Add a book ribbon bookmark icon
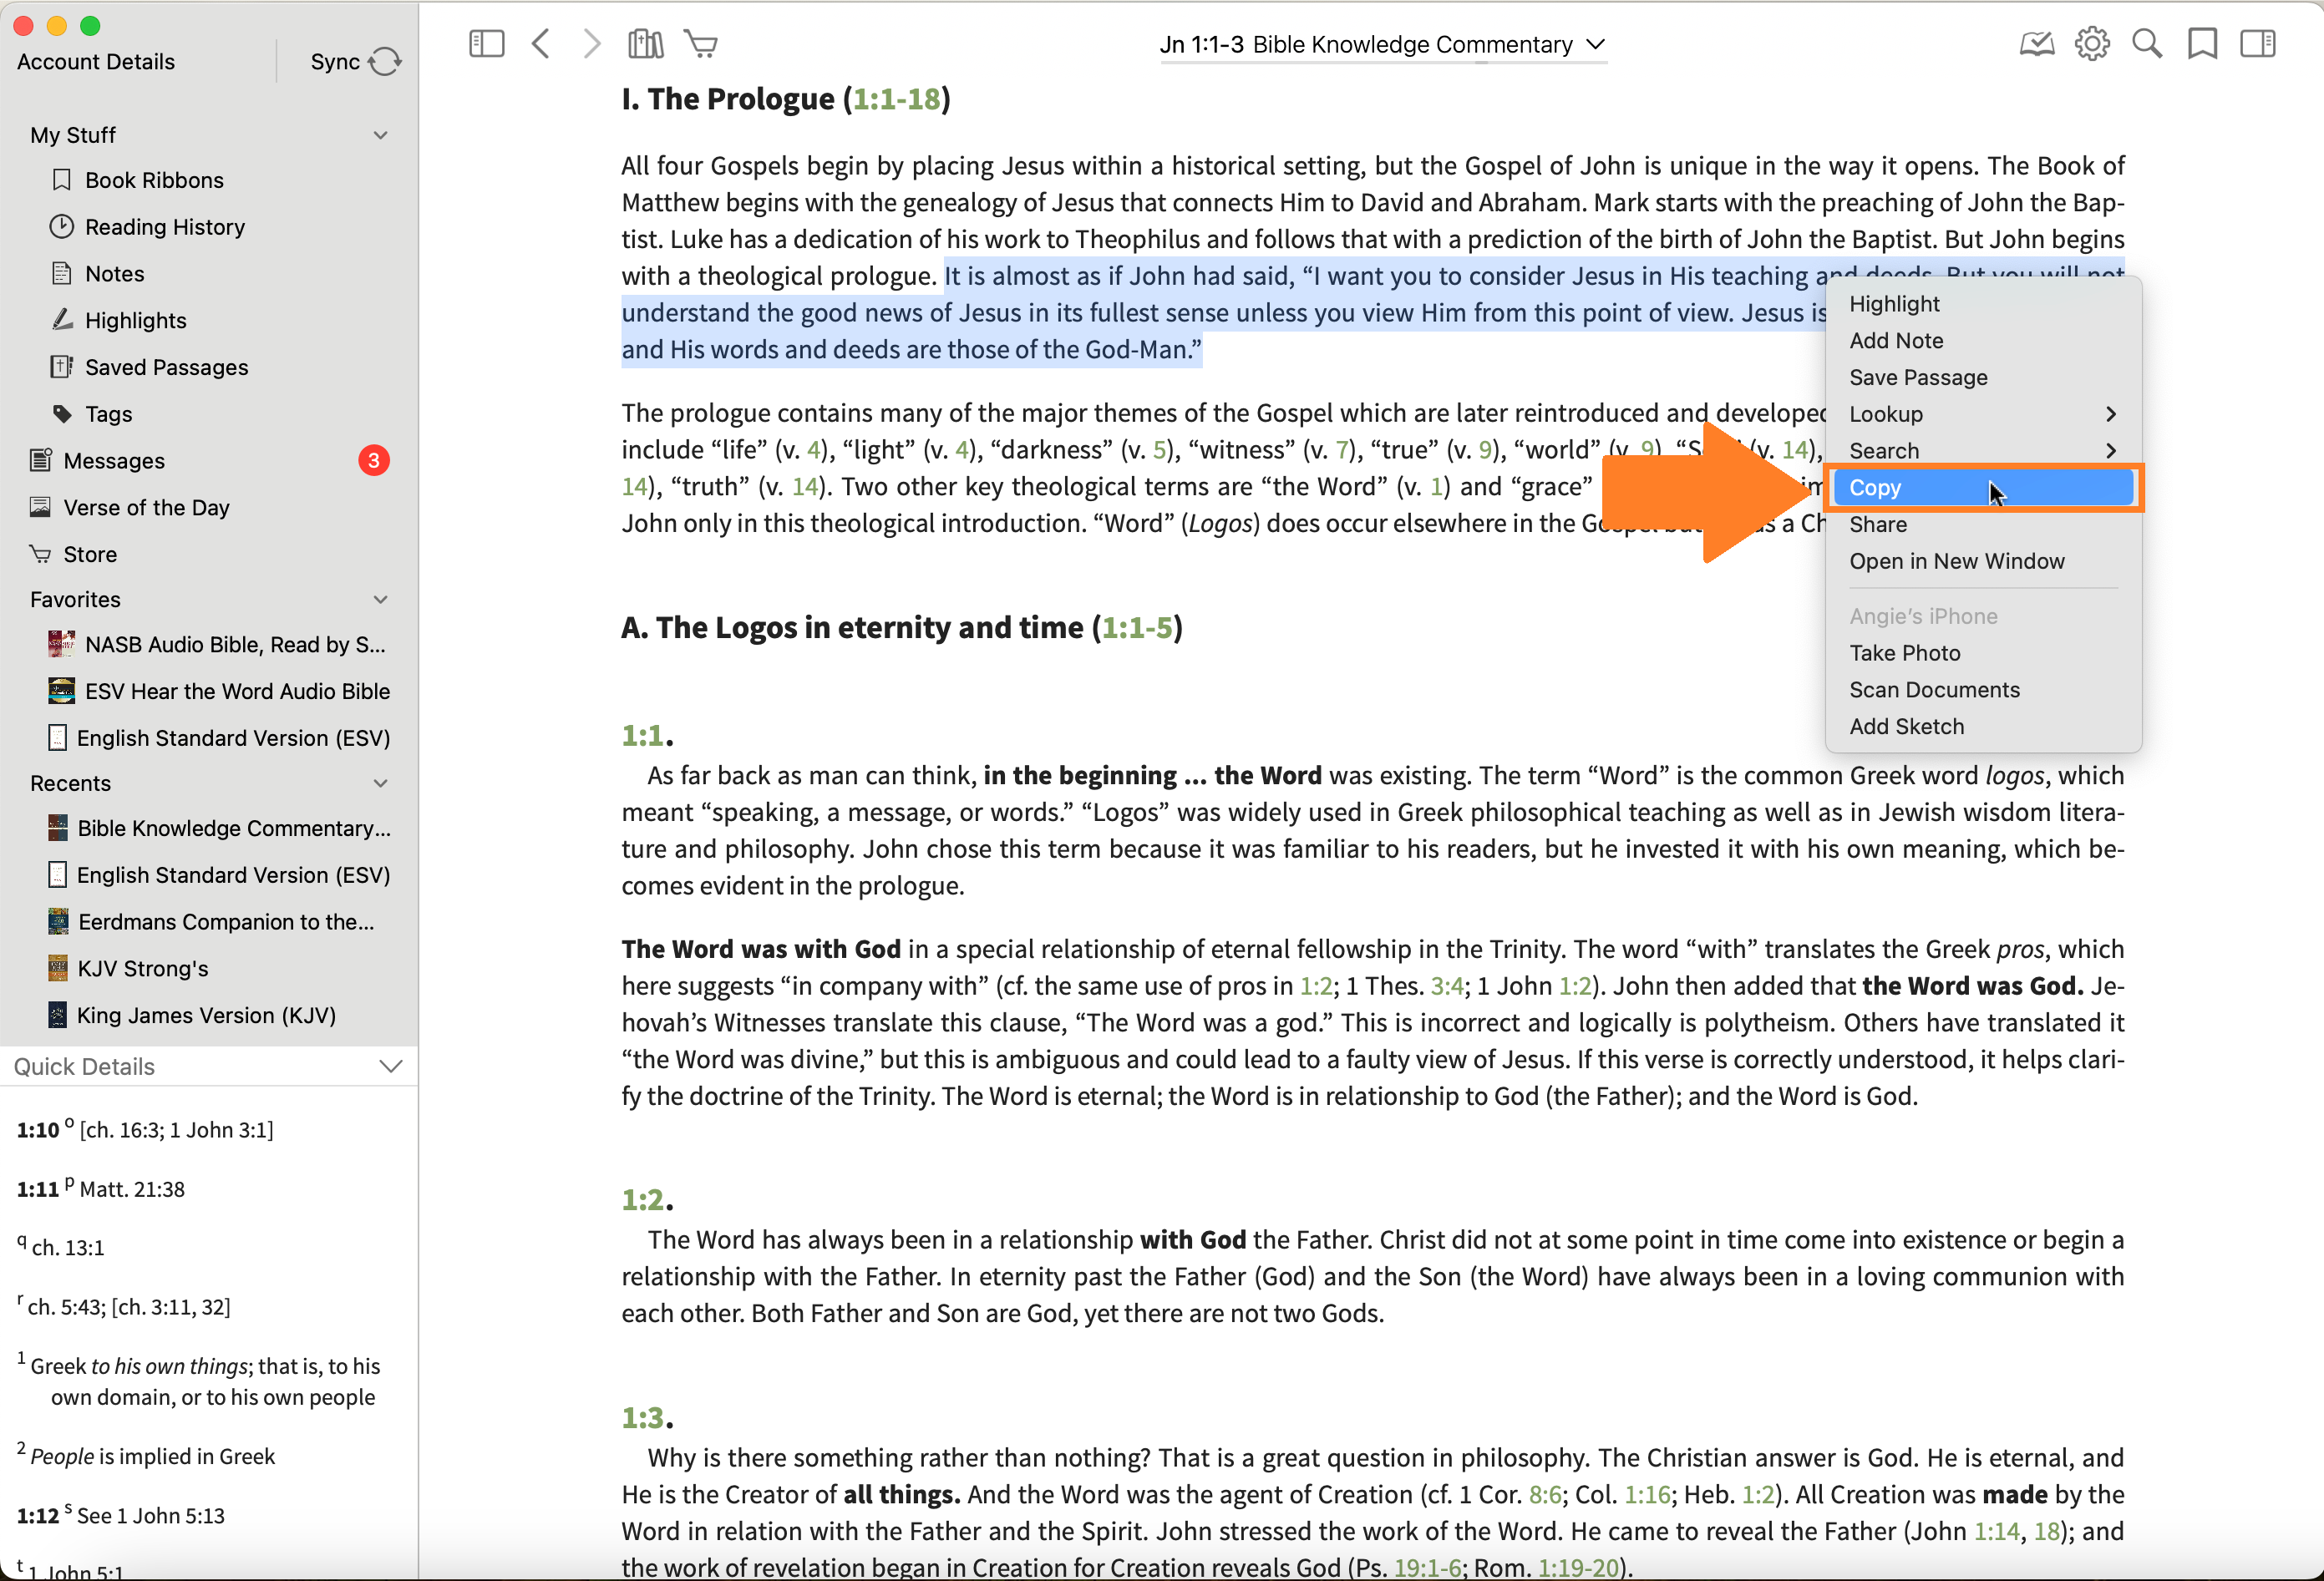The image size is (2324, 1581). (2202, 44)
